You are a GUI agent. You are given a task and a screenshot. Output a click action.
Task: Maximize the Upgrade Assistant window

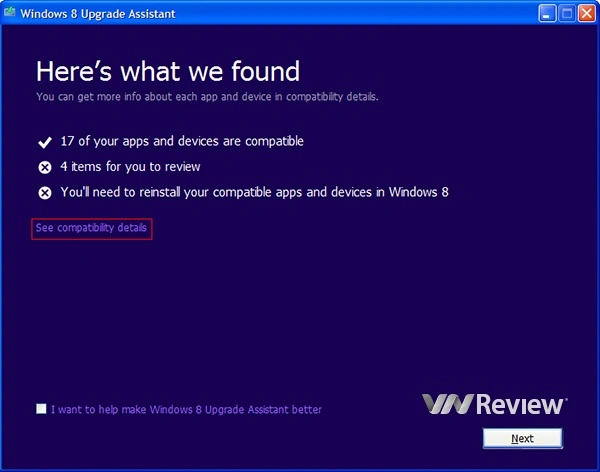[x=566, y=13]
